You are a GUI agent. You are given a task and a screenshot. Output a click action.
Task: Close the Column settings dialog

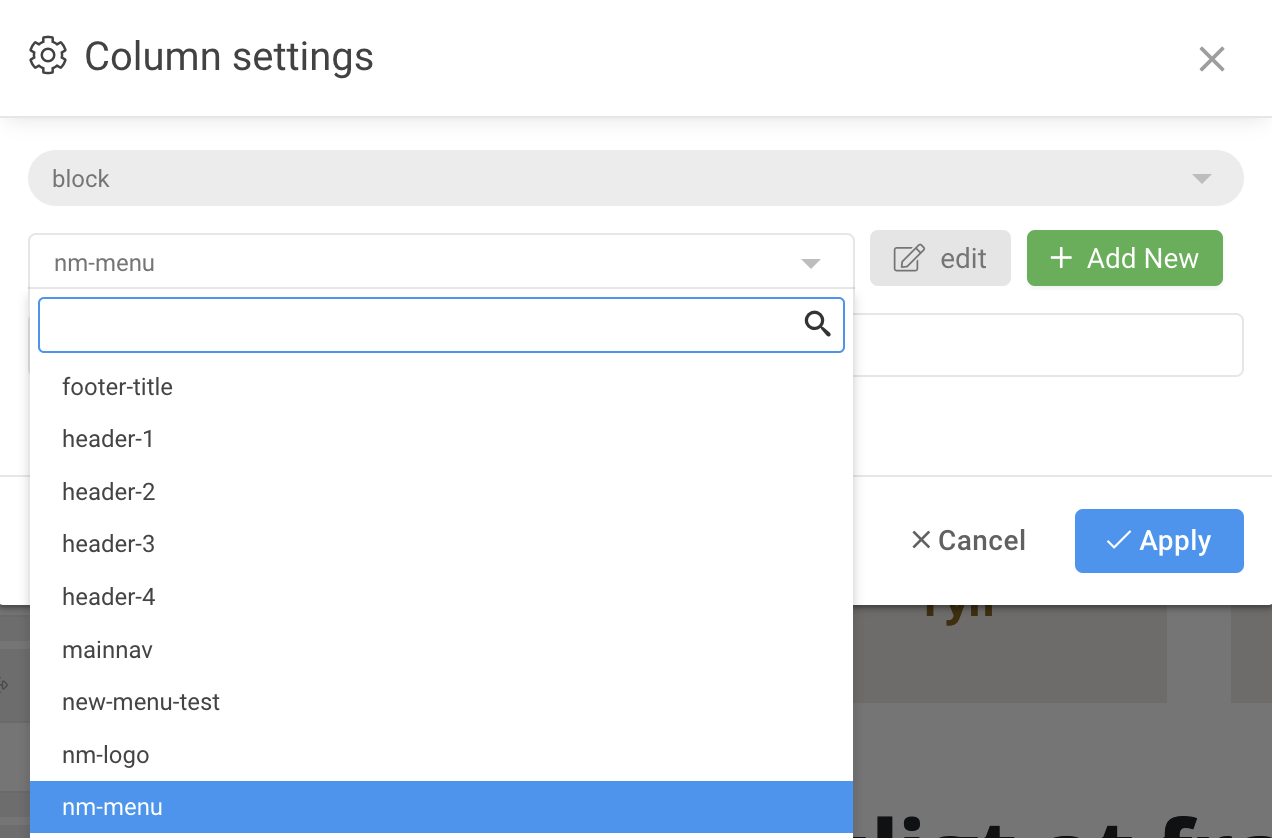1211,59
